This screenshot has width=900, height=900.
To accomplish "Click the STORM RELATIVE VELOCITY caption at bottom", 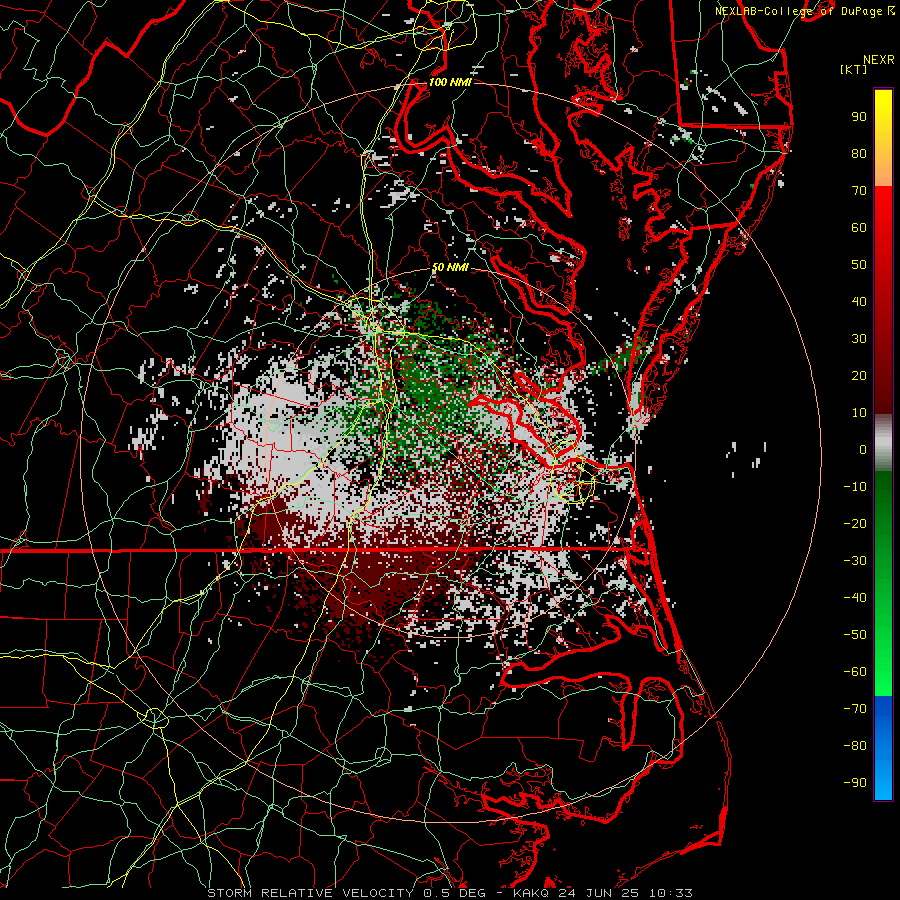I will coord(449,893).
